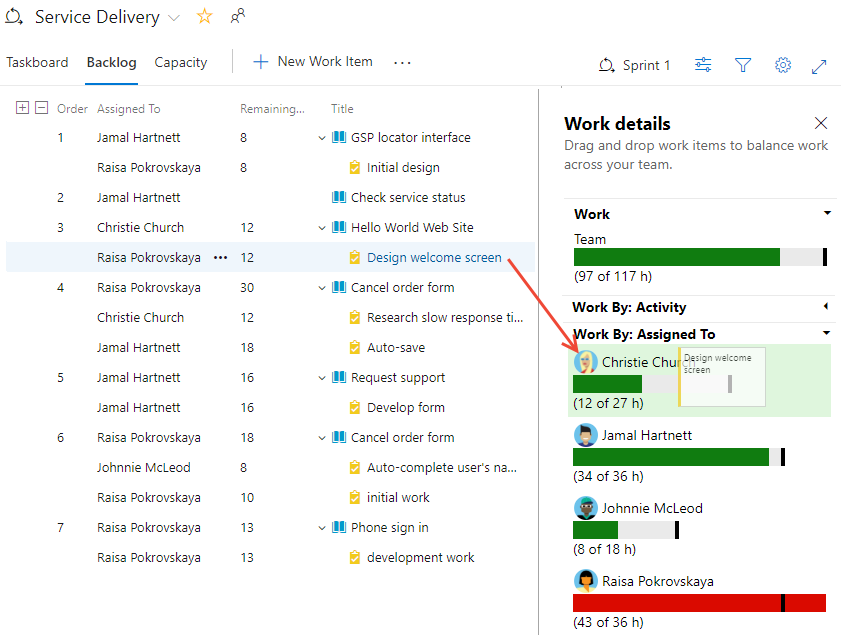The height and width of the screenshot is (635, 841).
Task: Click the Azure Boards sprint icon top left
Action: pos(14,16)
